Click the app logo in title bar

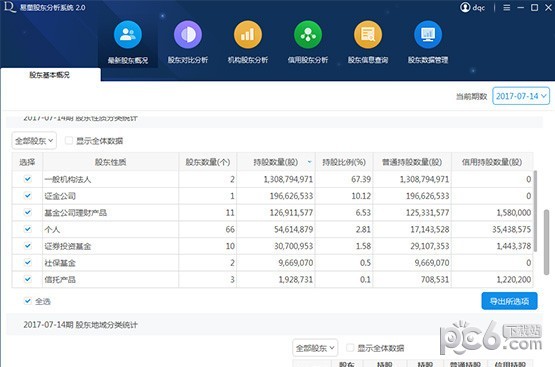click(x=9, y=7)
